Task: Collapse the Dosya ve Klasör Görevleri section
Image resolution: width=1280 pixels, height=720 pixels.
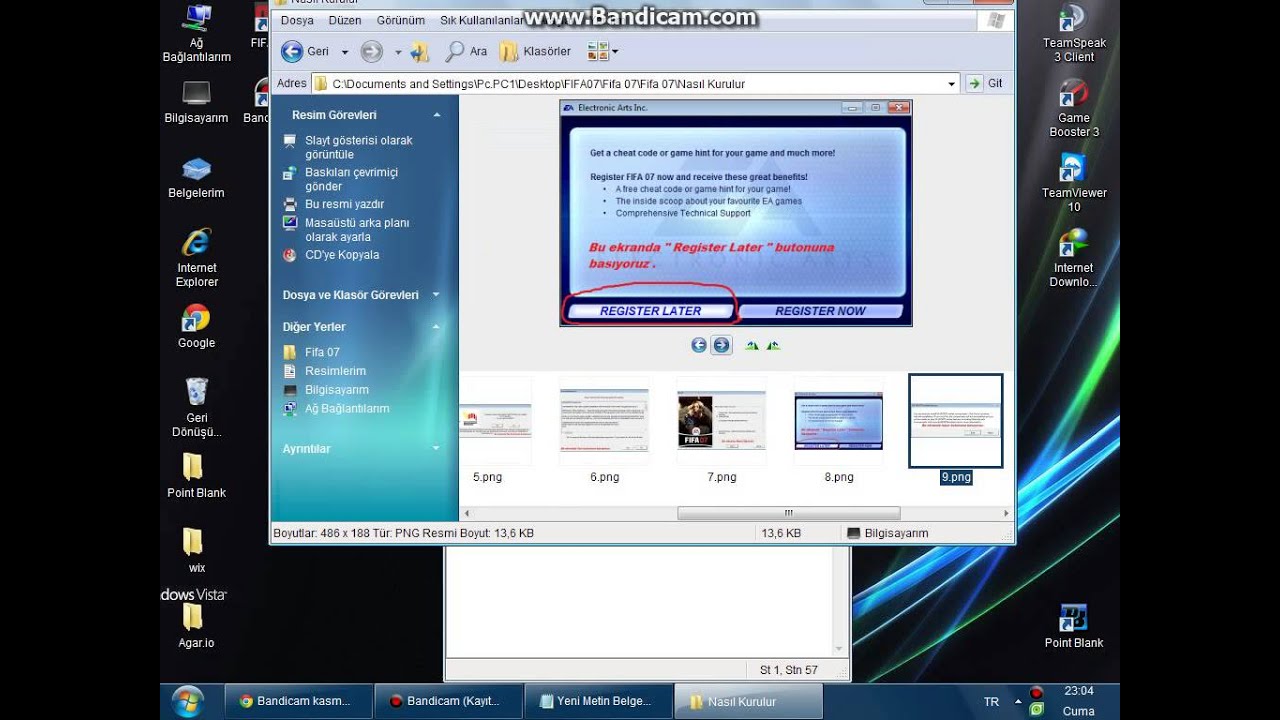Action: [x=436, y=295]
